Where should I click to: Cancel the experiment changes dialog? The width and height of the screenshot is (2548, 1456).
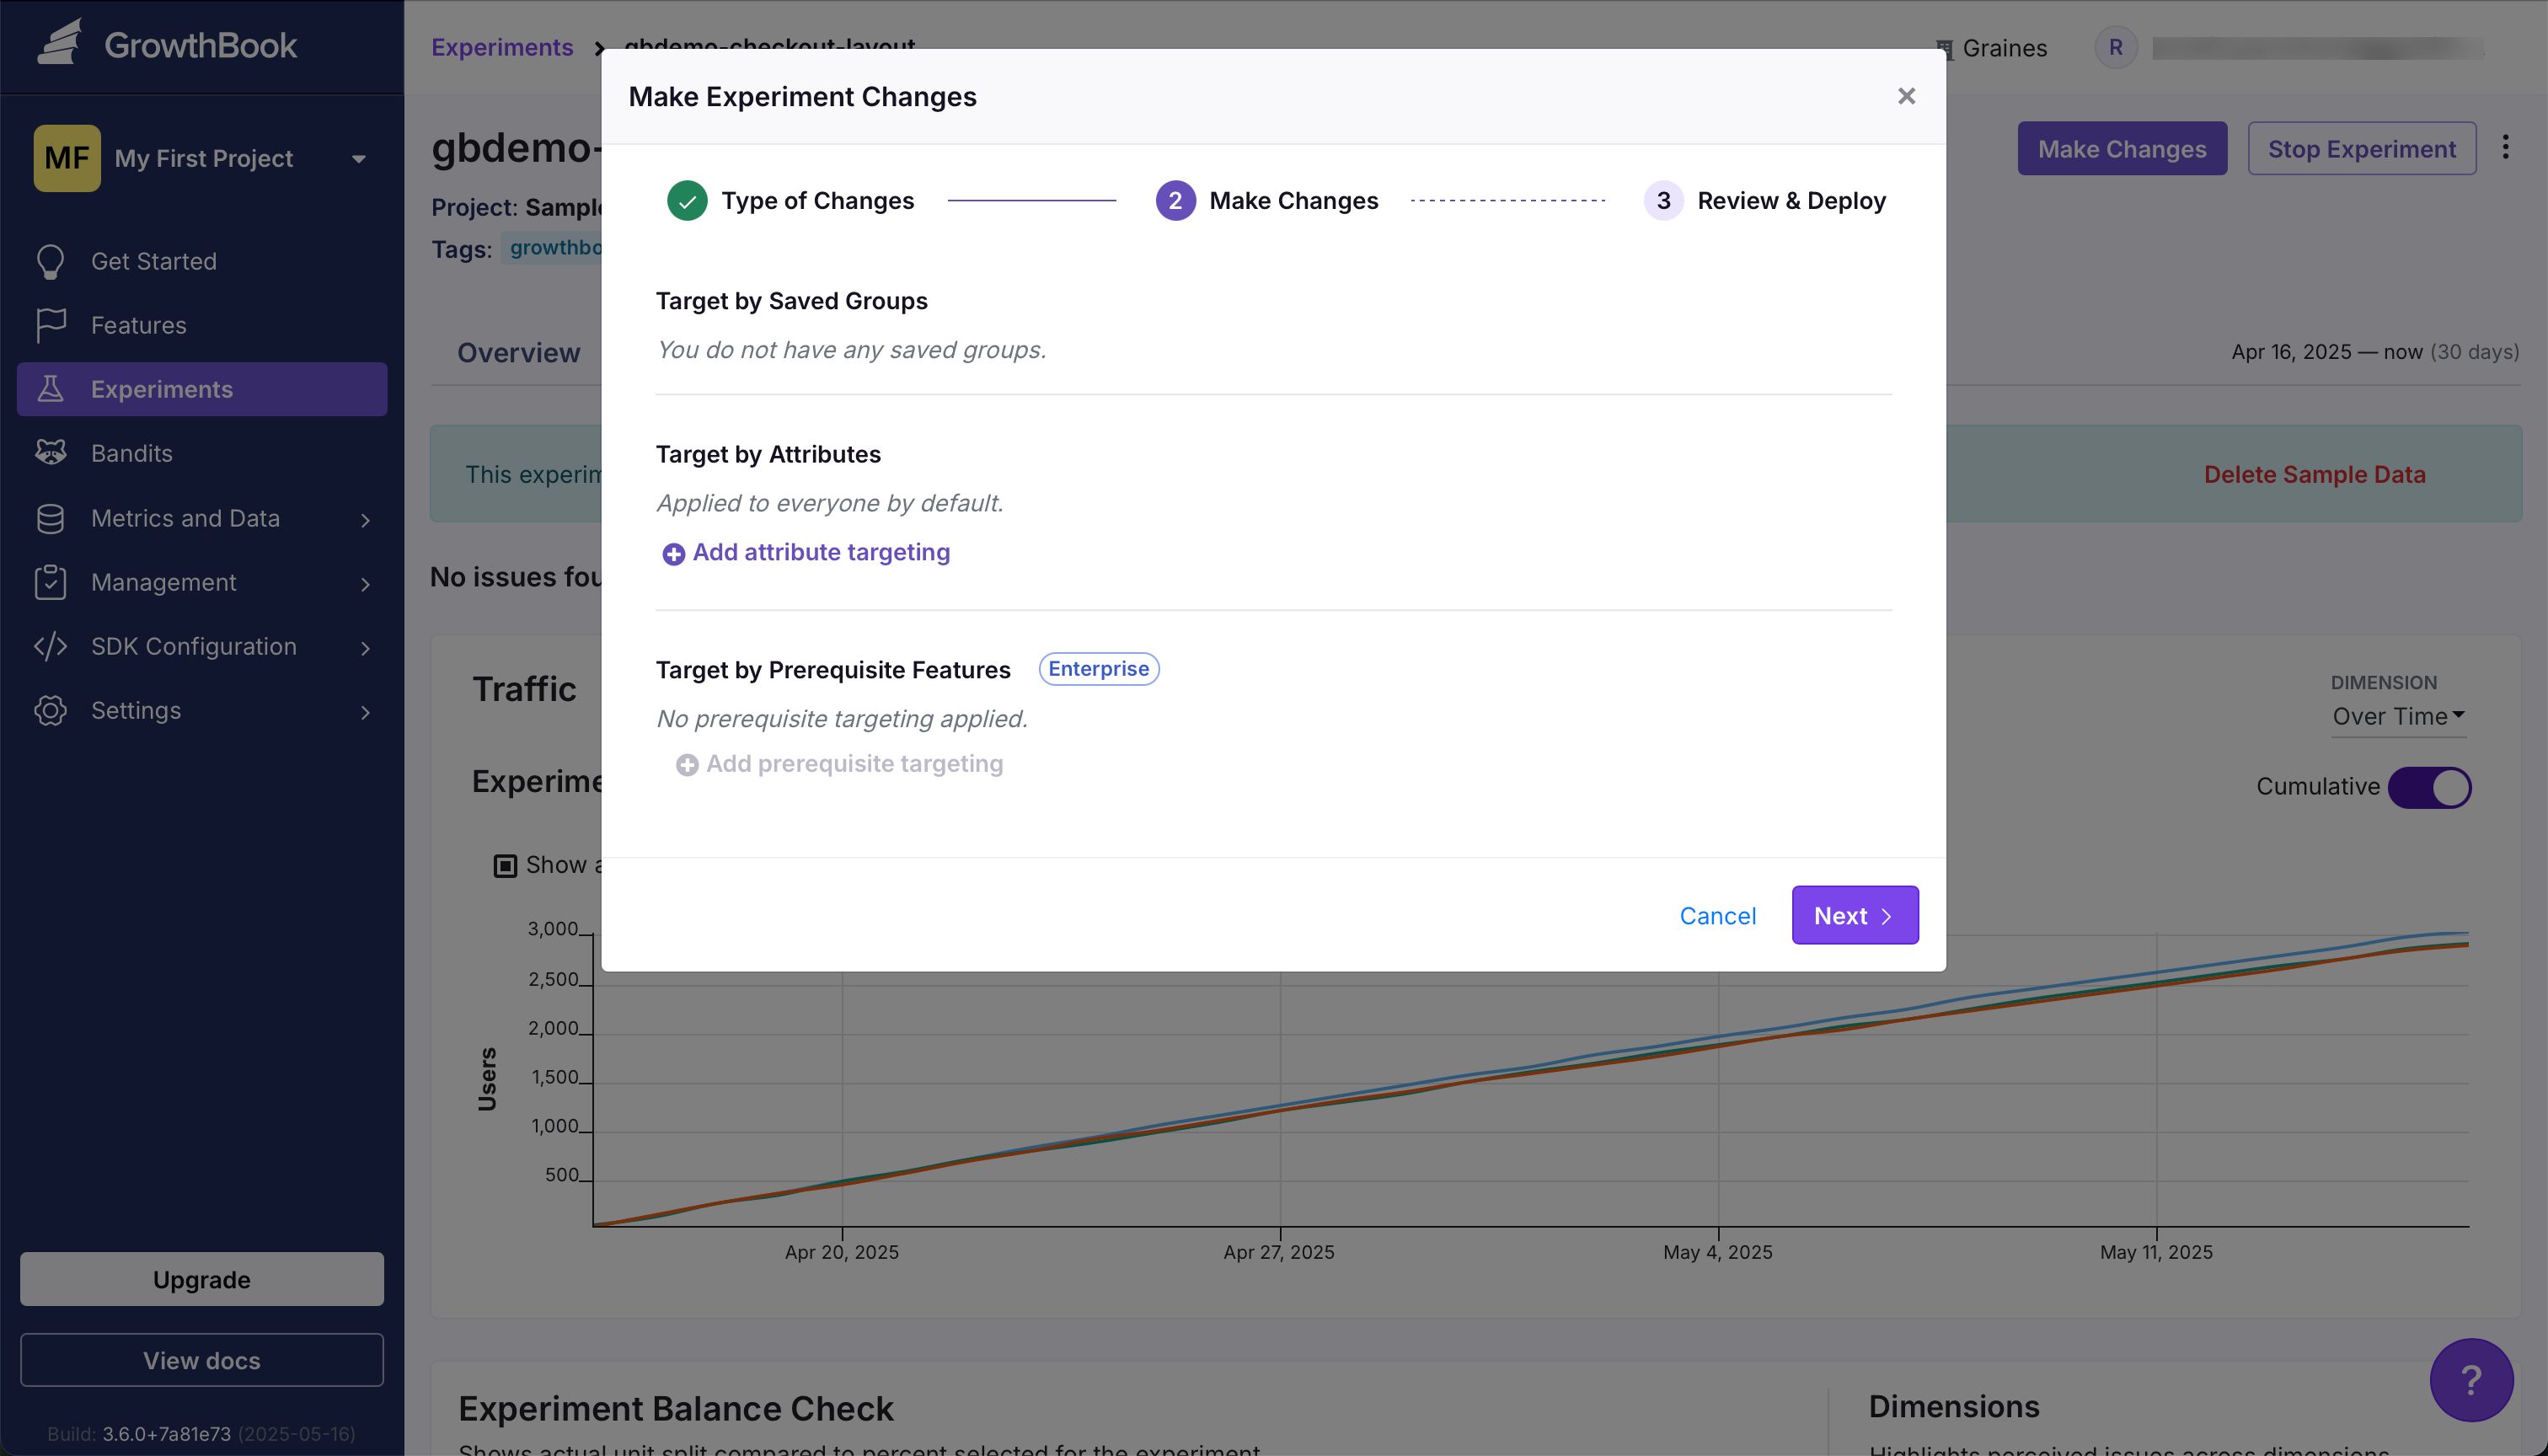tap(1717, 916)
